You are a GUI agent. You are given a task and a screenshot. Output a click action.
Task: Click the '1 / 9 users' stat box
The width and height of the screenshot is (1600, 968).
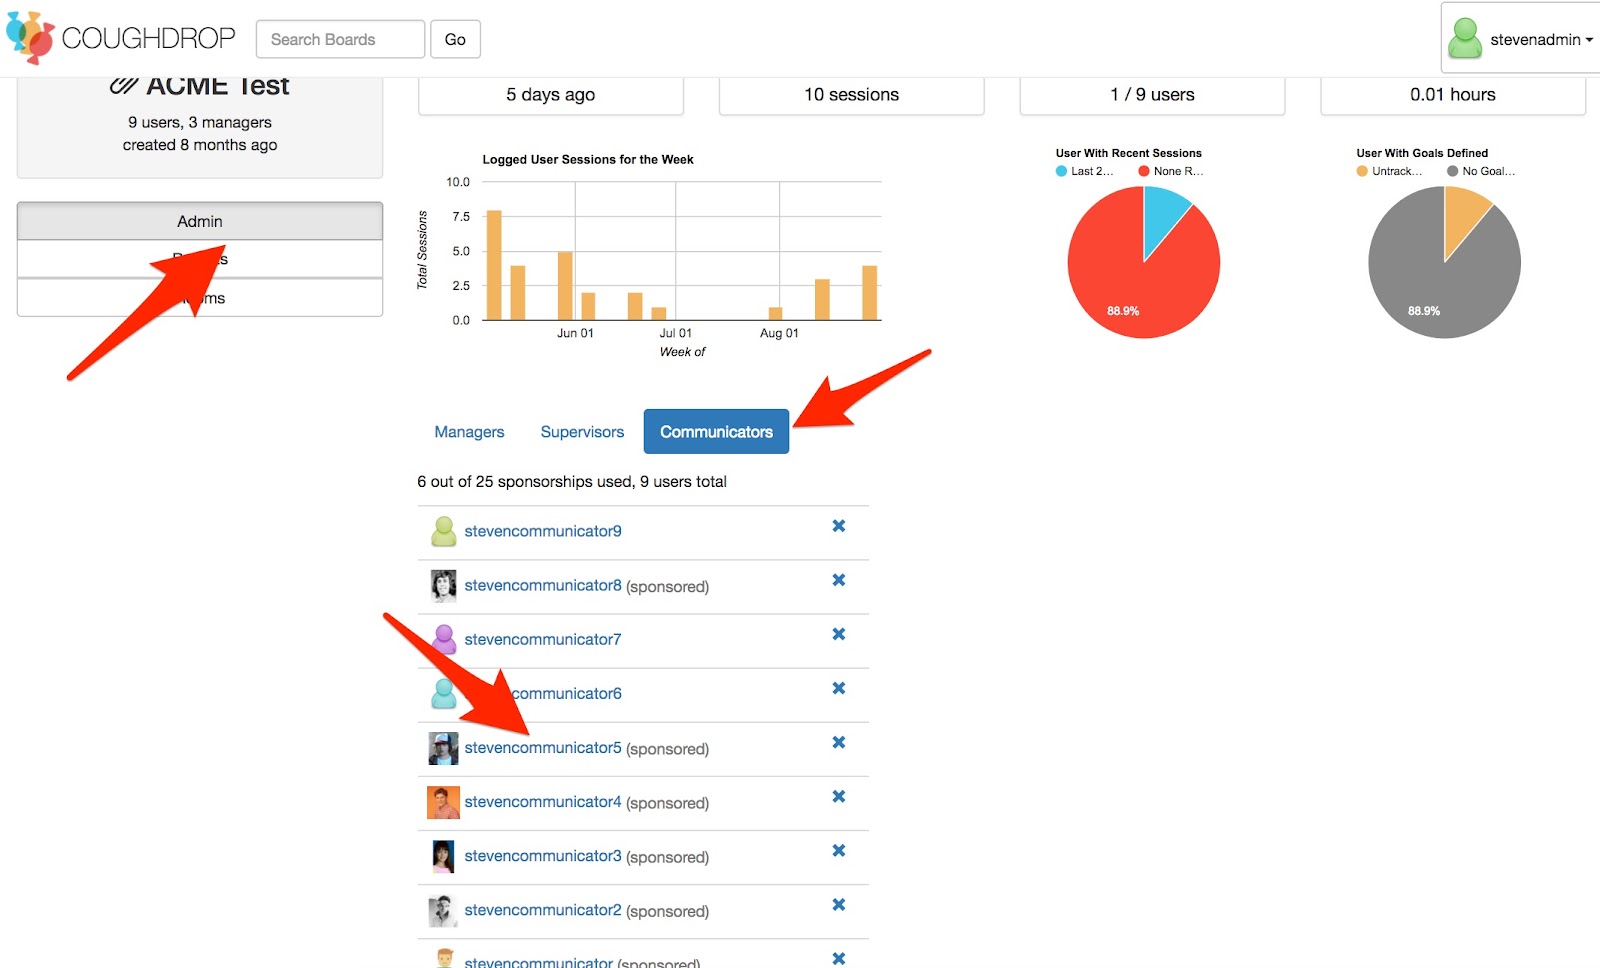click(x=1153, y=95)
